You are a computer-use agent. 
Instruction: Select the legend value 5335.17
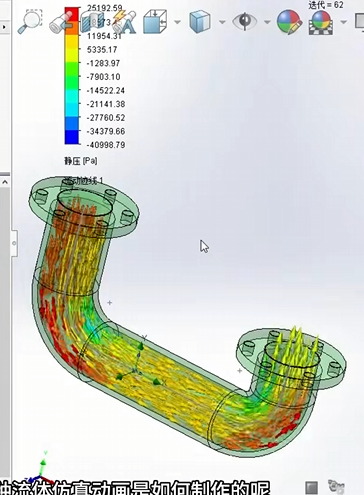pyautogui.click(x=102, y=50)
